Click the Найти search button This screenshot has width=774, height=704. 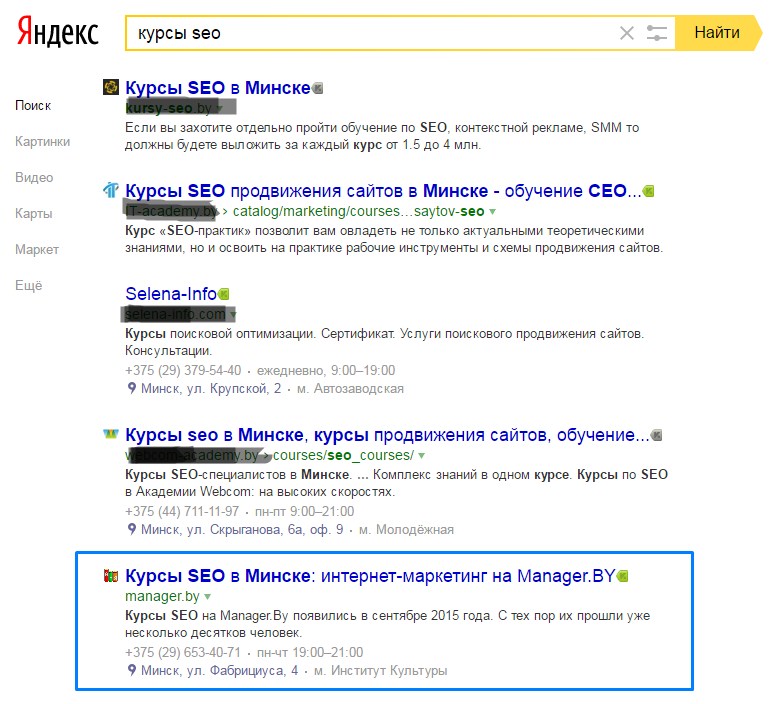717,33
